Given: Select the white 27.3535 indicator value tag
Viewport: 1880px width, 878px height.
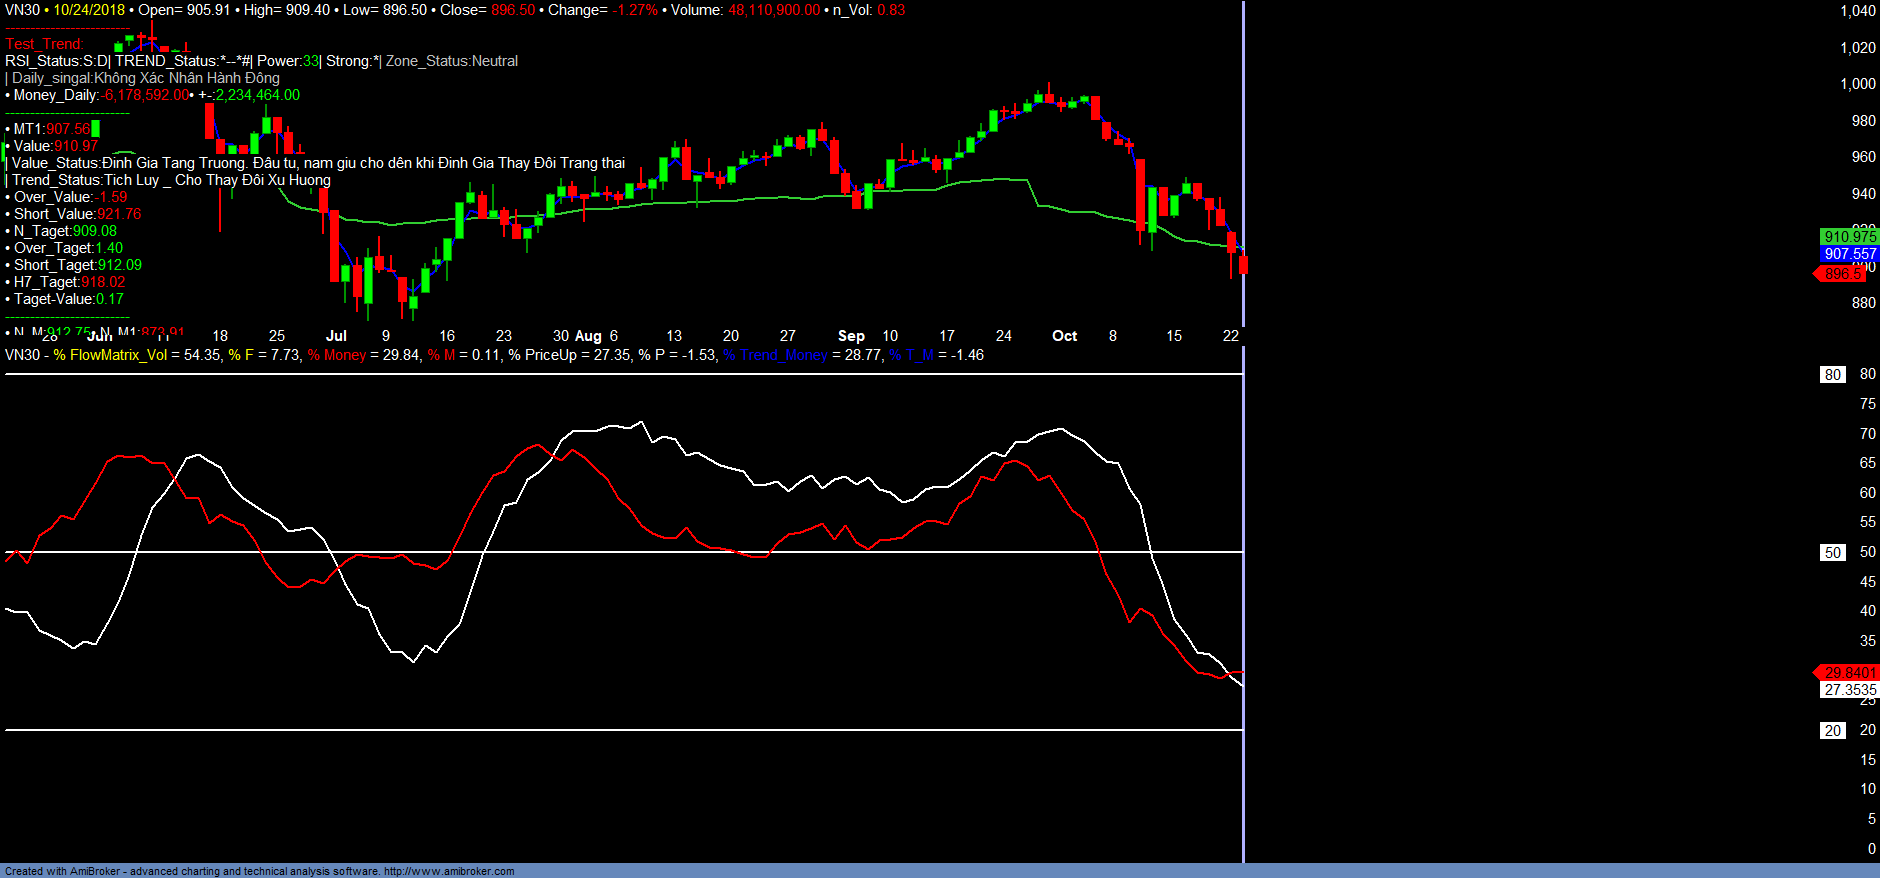Looking at the screenshot, I should coord(1849,690).
